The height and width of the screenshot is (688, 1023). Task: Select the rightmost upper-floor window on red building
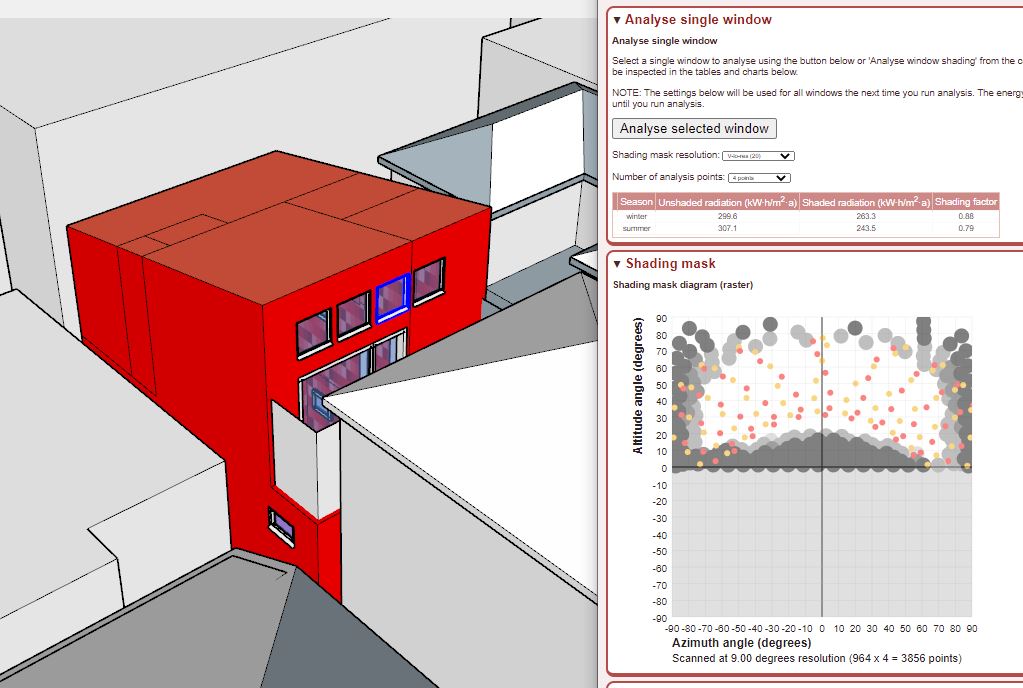click(x=429, y=280)
